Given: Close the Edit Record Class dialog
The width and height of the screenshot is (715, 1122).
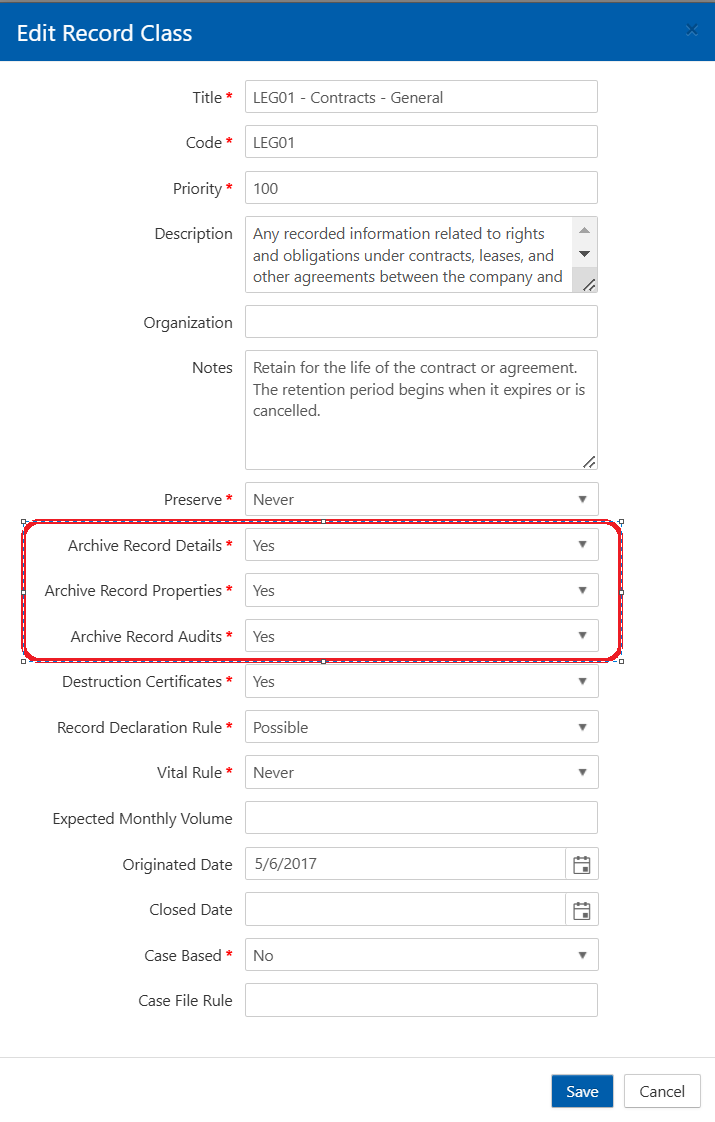Looking at the screenshot, I should [x=691, y=31].
